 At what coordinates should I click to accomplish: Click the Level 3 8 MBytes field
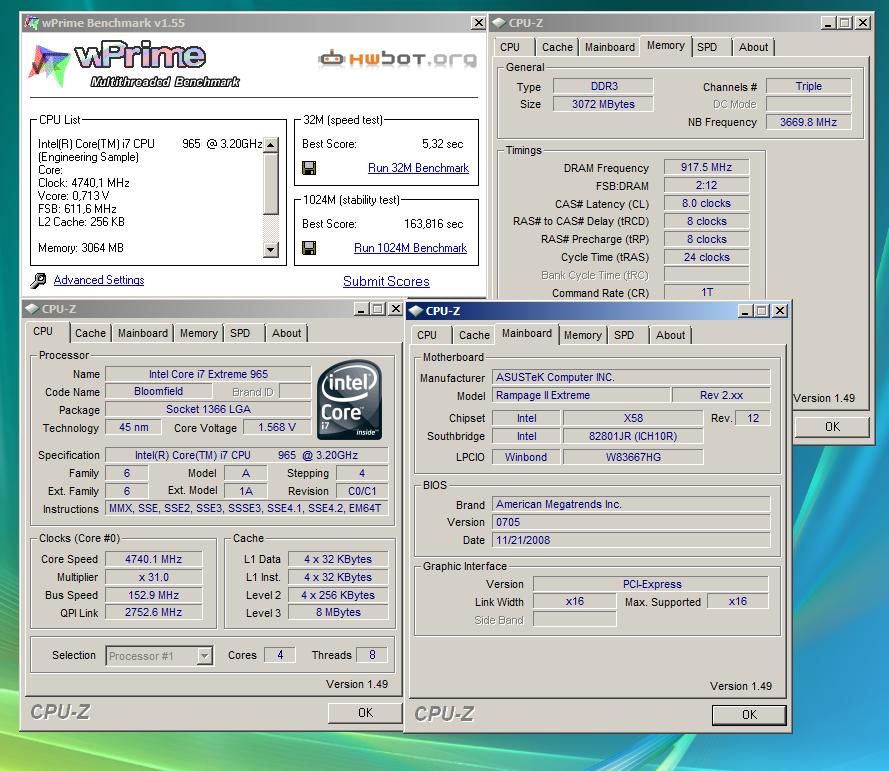click(x=338, y=612)
